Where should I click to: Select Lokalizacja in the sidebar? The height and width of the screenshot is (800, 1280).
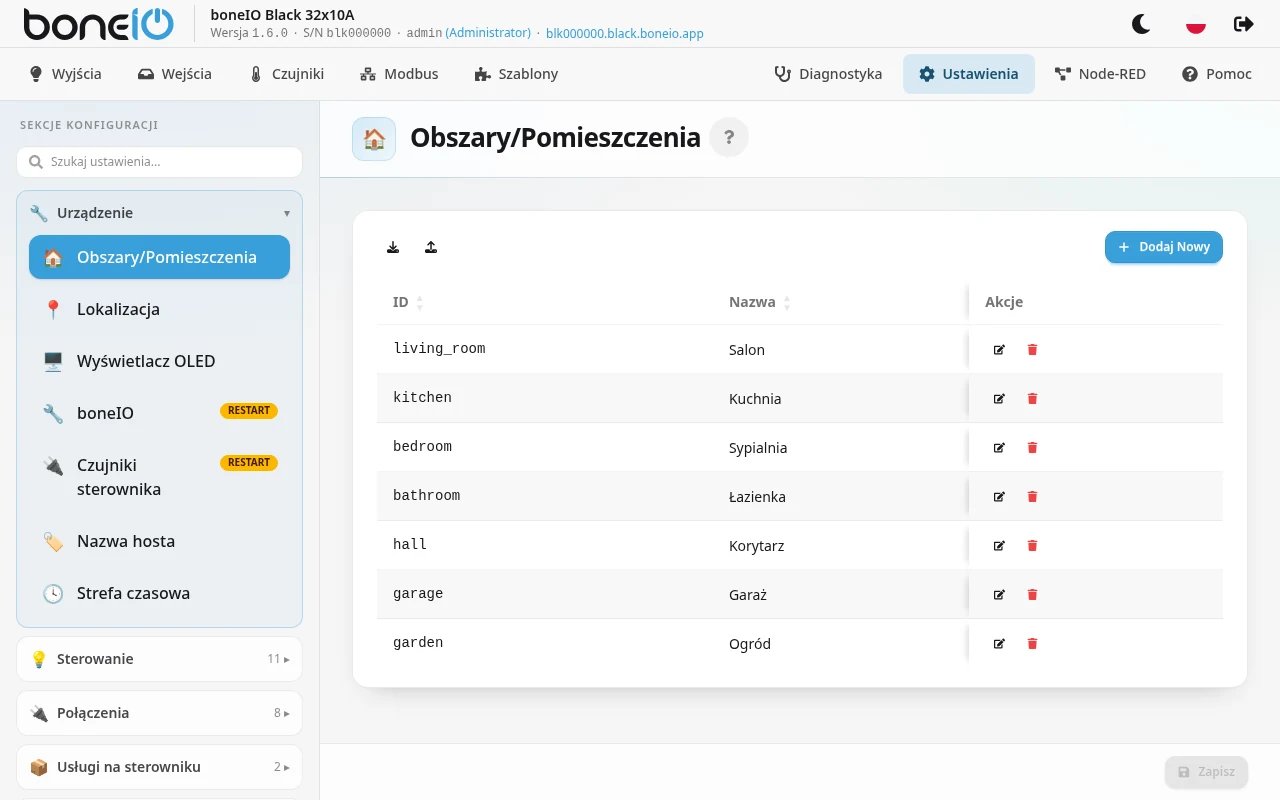[159, 309]
